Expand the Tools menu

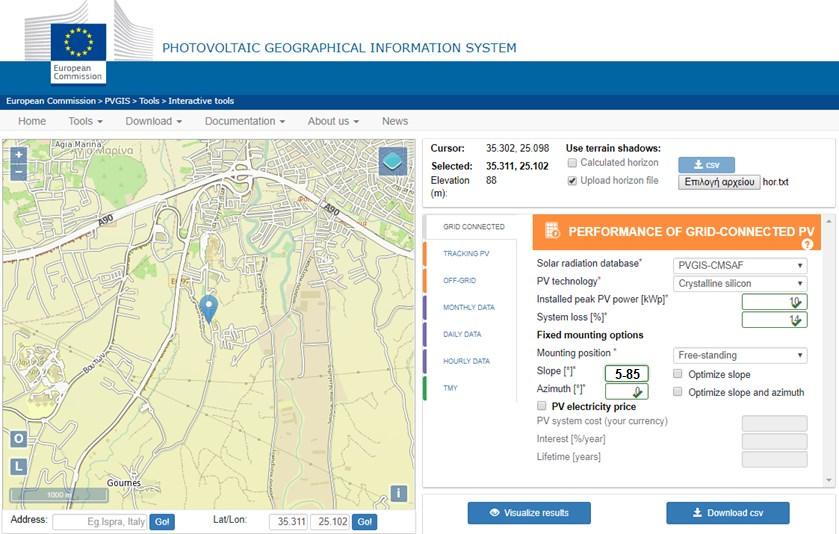(85, 121)
